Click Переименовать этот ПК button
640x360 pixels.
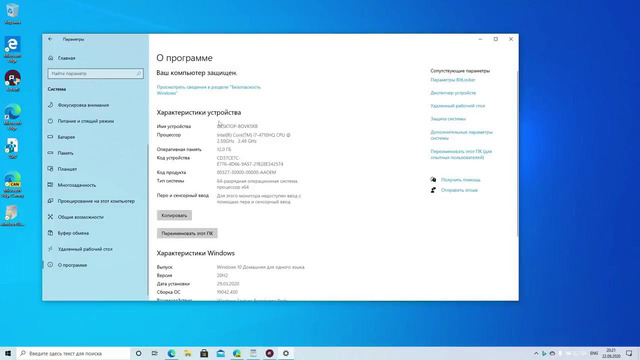tap(187, 233)
